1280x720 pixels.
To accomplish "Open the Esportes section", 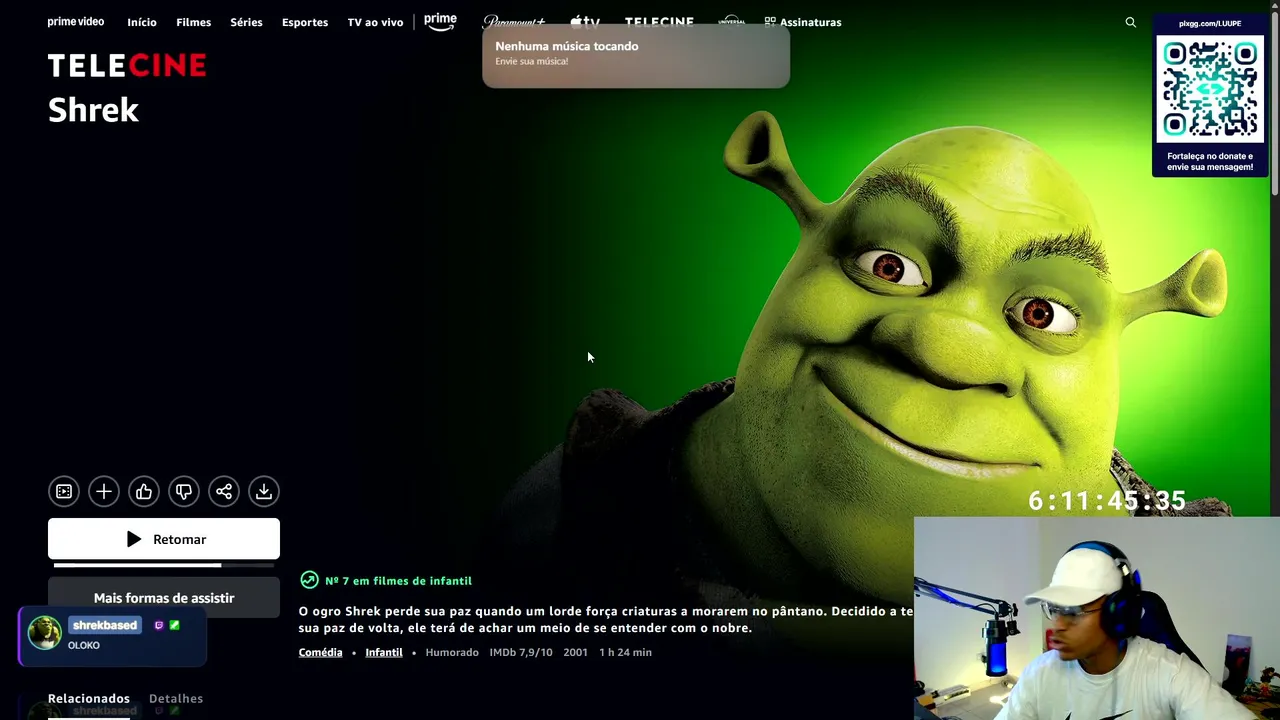I will tap(305, 22).
